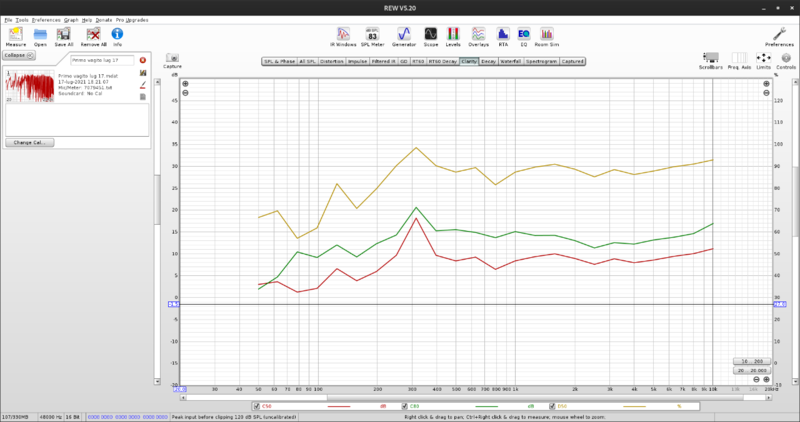
Task: Open the Scope window
Action: click(431, 35)
